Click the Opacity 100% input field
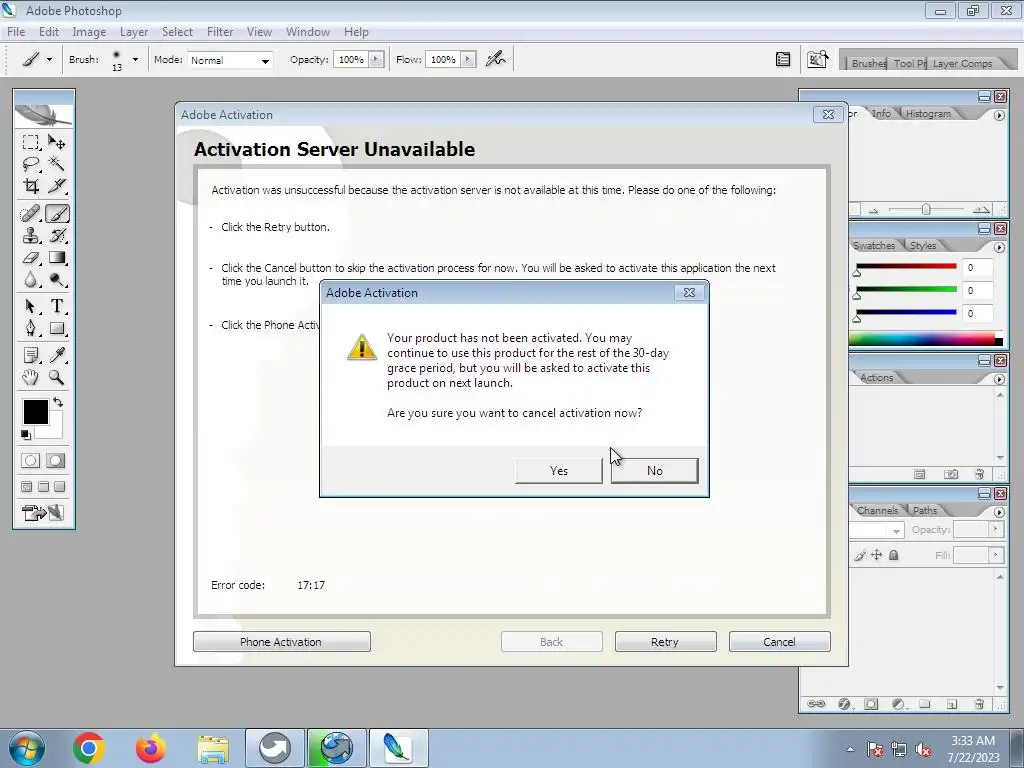1024x768 pixels. pos(351,59)
